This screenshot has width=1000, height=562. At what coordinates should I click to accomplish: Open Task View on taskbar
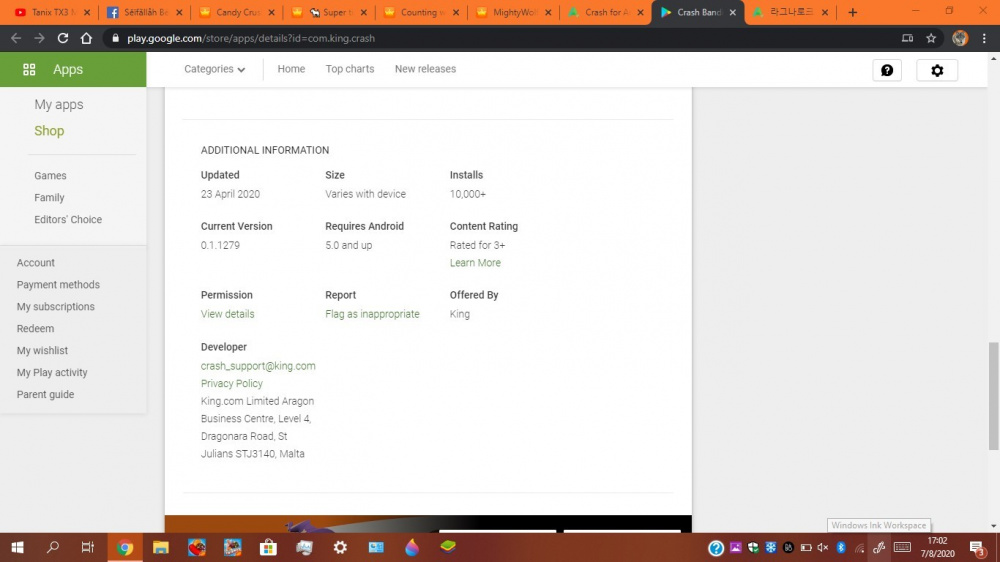[88, 547]
